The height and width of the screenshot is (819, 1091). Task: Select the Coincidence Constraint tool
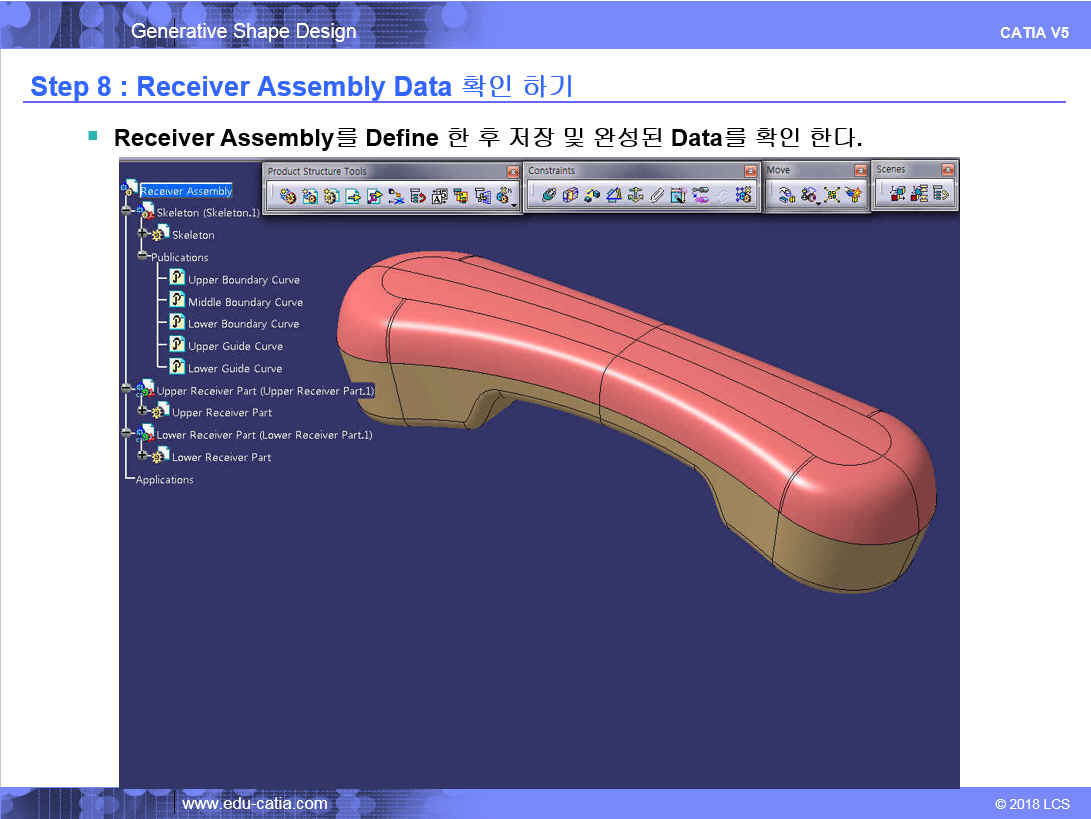(x=549, y=196)
